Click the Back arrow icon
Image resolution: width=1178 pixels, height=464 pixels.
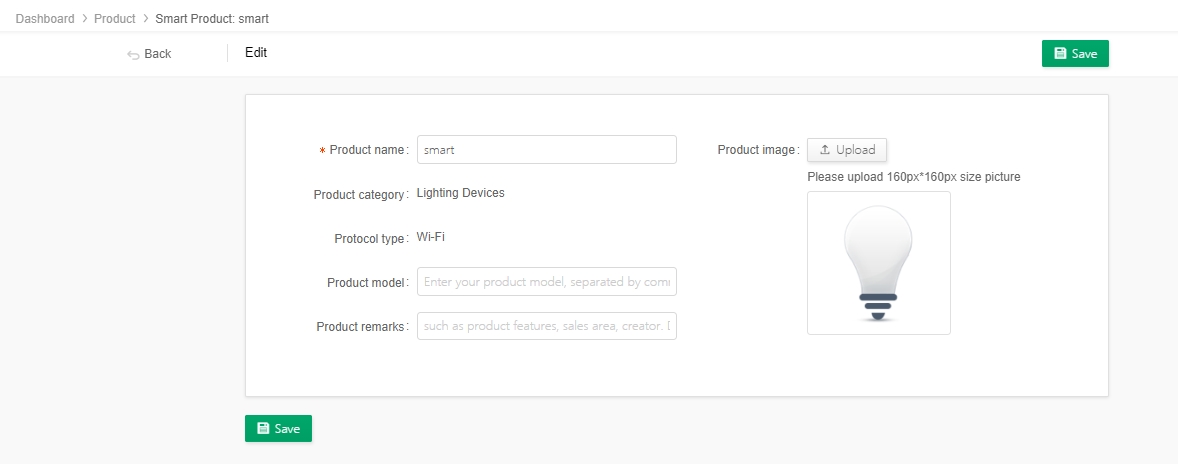click(x=133, y=54)
